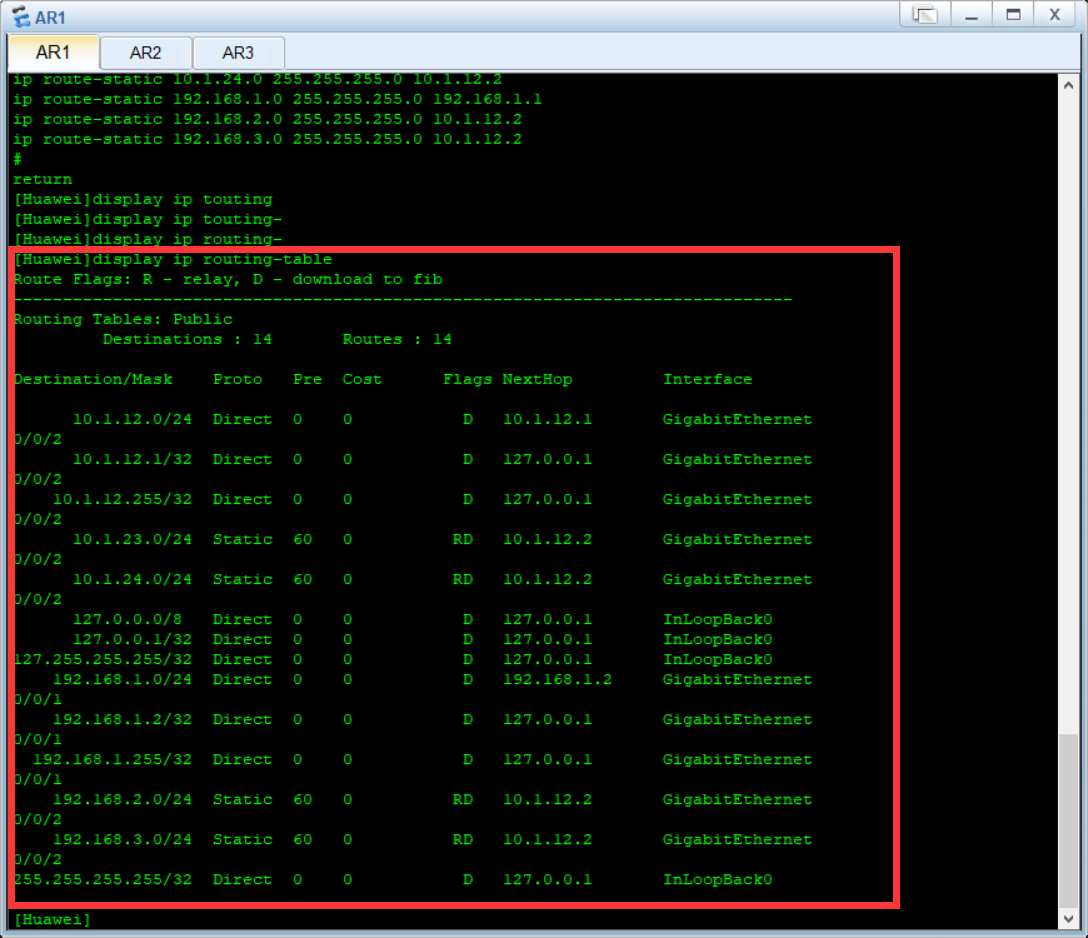Click the 127.0.0.1/32 destination entry
This screenshot has width=1088, height=938.
pos(132,639)
